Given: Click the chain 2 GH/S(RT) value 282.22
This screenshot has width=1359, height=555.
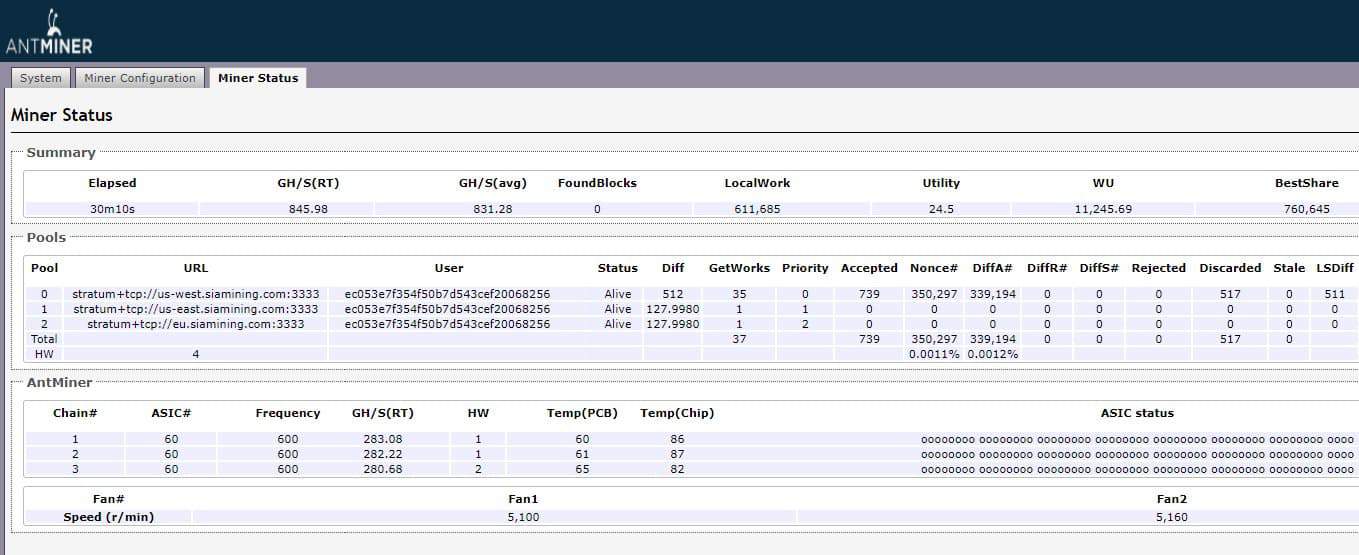Looking at the screenshot, I should (x=383, y=454).
